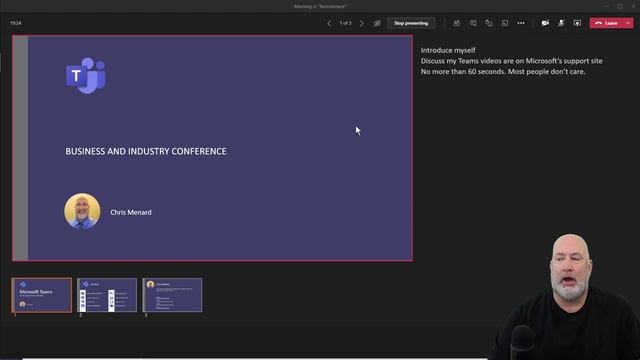Viewport: 640px width, 360px height.
Task: Click the note line Introduce myself
Action: 448,50
